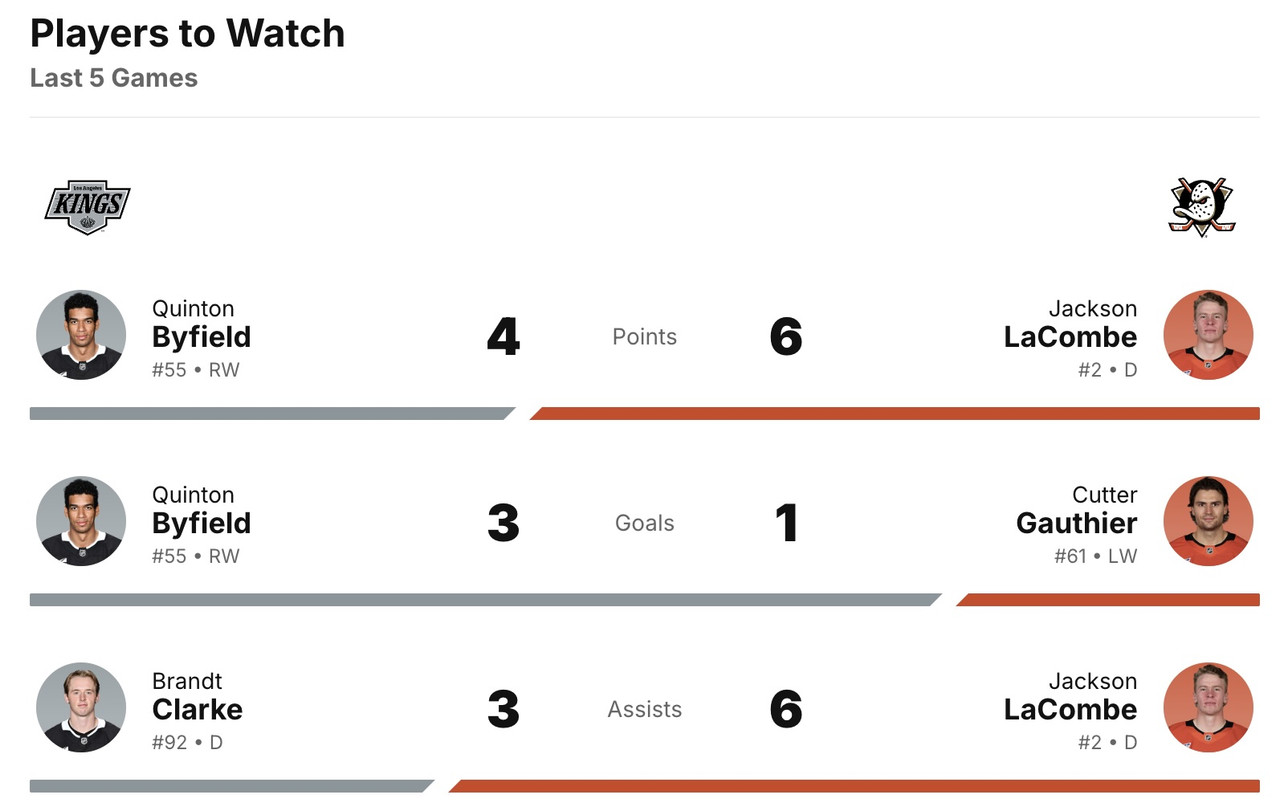This screenshot has width=1280, height=811.
Task: Select the Goals stat label
Action: coord(644,523)
